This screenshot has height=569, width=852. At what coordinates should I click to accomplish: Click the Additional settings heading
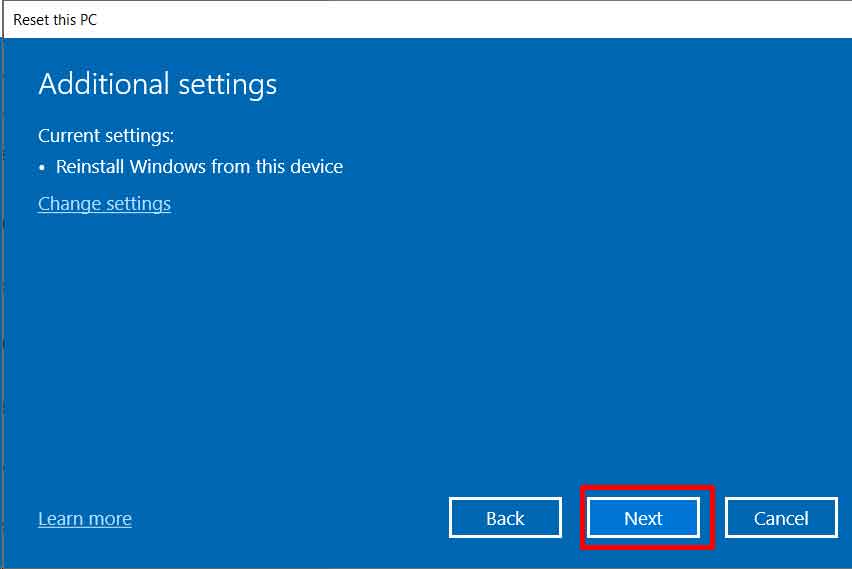[158, 84]
